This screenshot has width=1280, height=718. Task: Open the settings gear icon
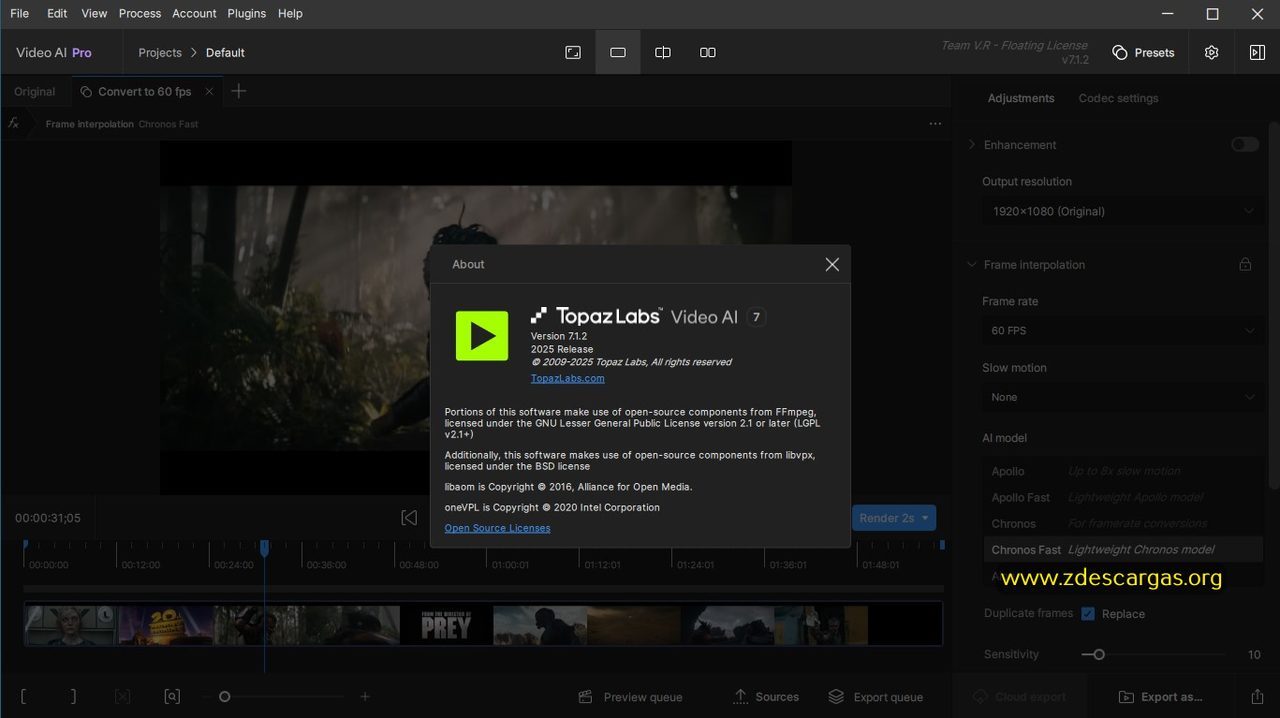[1211, 52]
